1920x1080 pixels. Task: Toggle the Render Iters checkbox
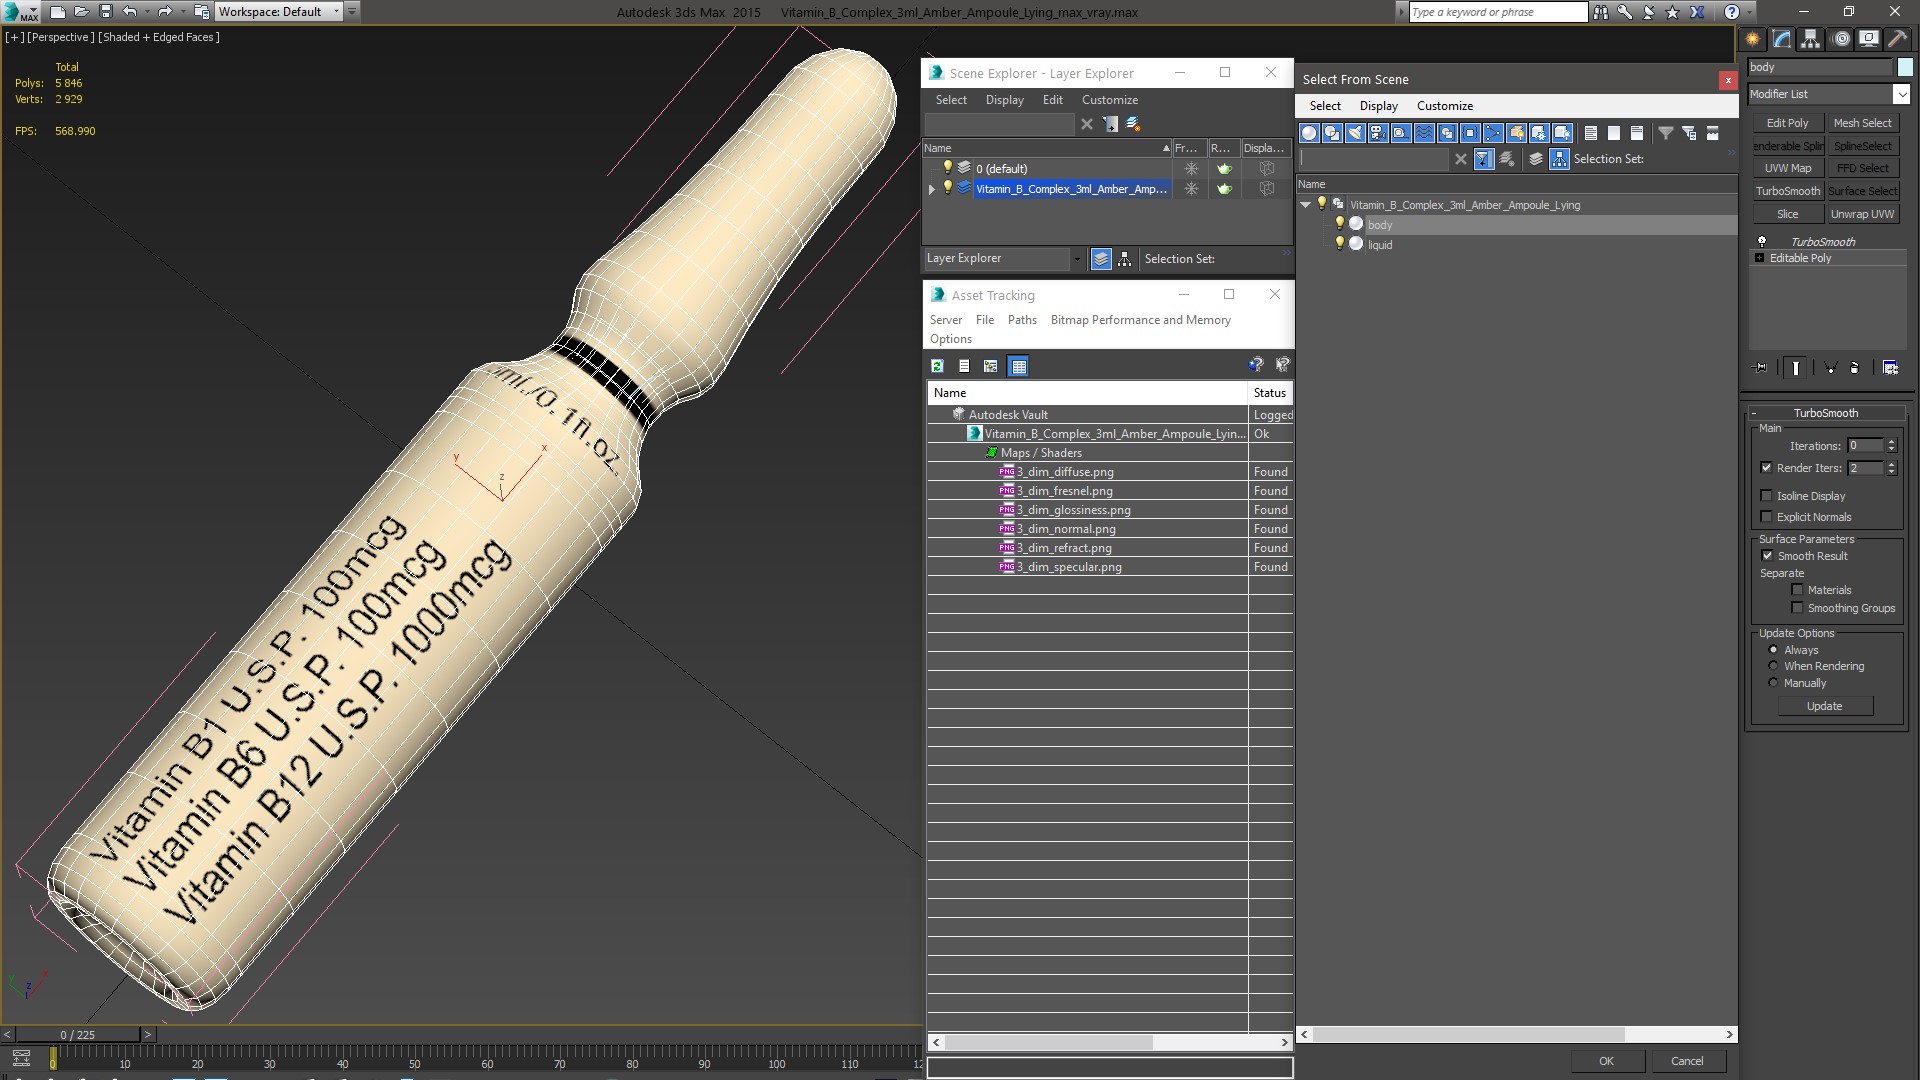tap(1766, 468)
